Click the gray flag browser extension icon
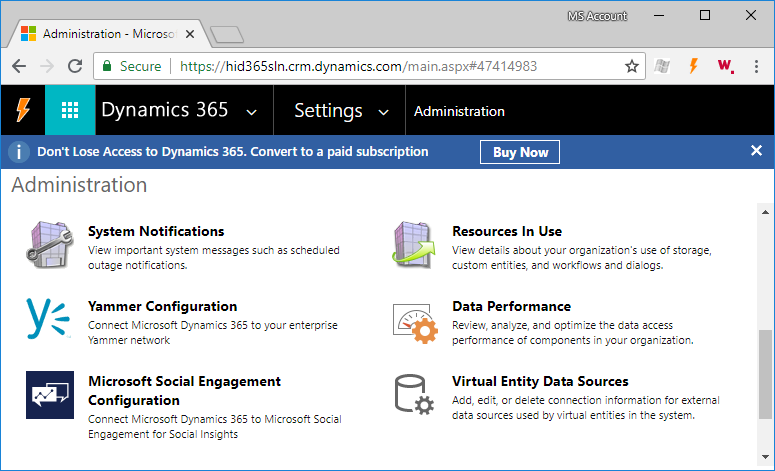The image size is (775, 471). (x=662, y=66)
